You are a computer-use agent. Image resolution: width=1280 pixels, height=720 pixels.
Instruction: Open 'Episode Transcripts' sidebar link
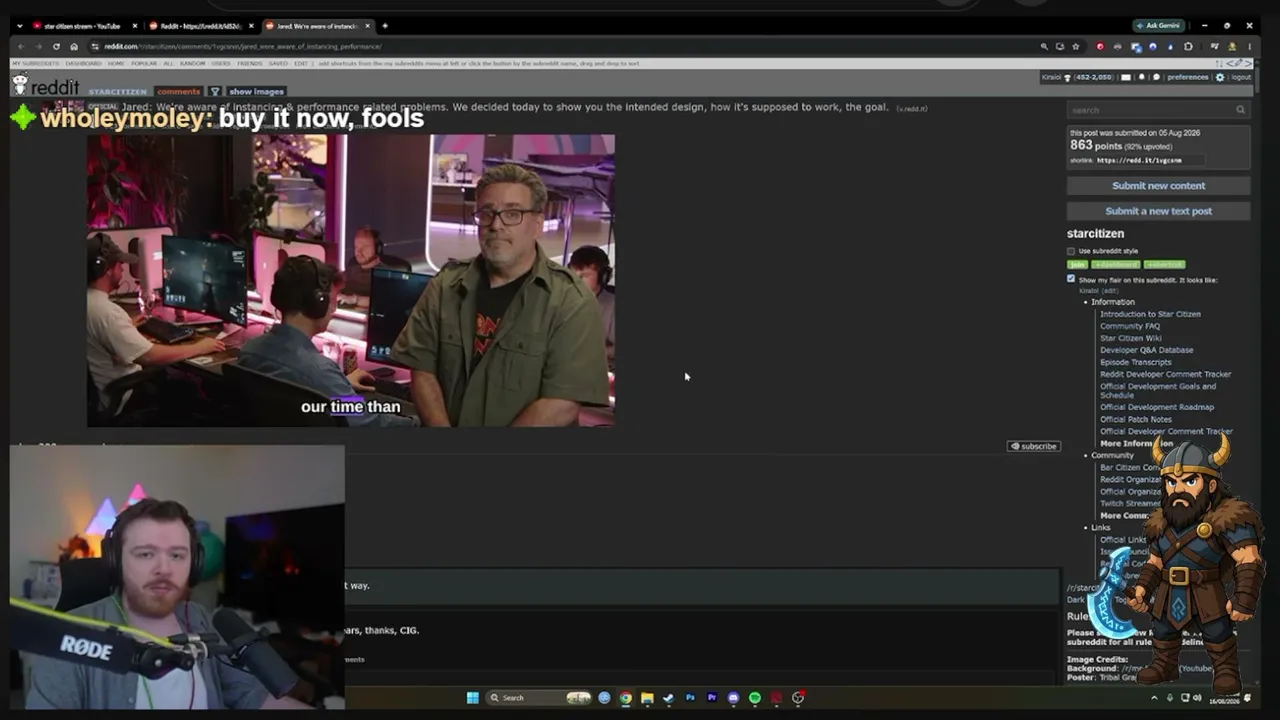tap(1135, 362)
